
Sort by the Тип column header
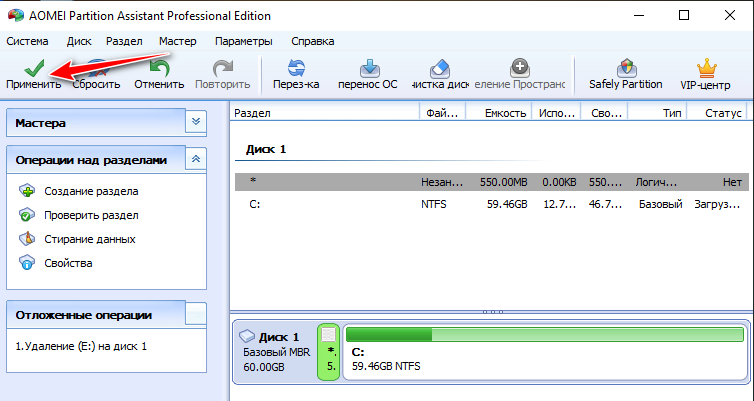click(657, 113)
